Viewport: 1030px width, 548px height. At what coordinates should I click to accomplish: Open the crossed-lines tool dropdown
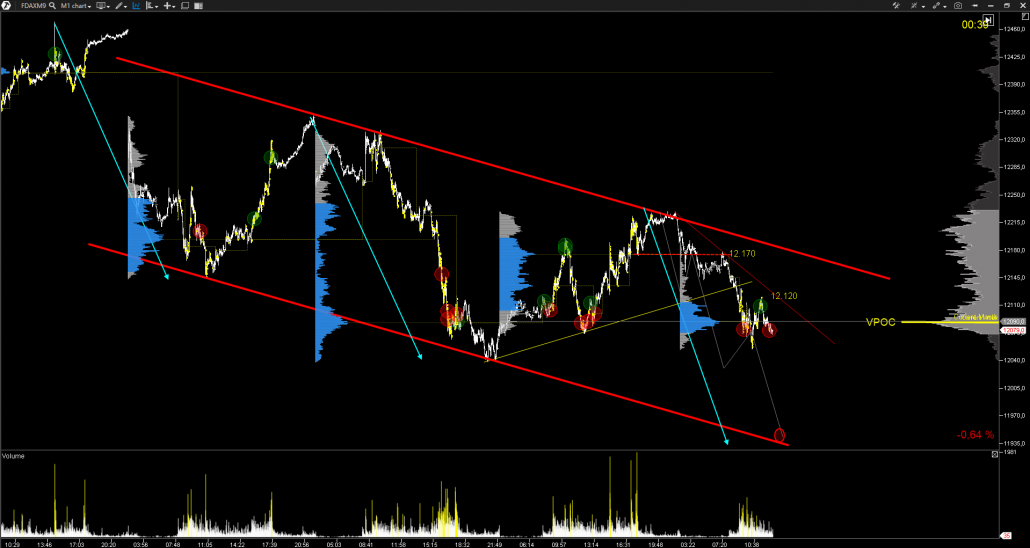tap(917, 5)
